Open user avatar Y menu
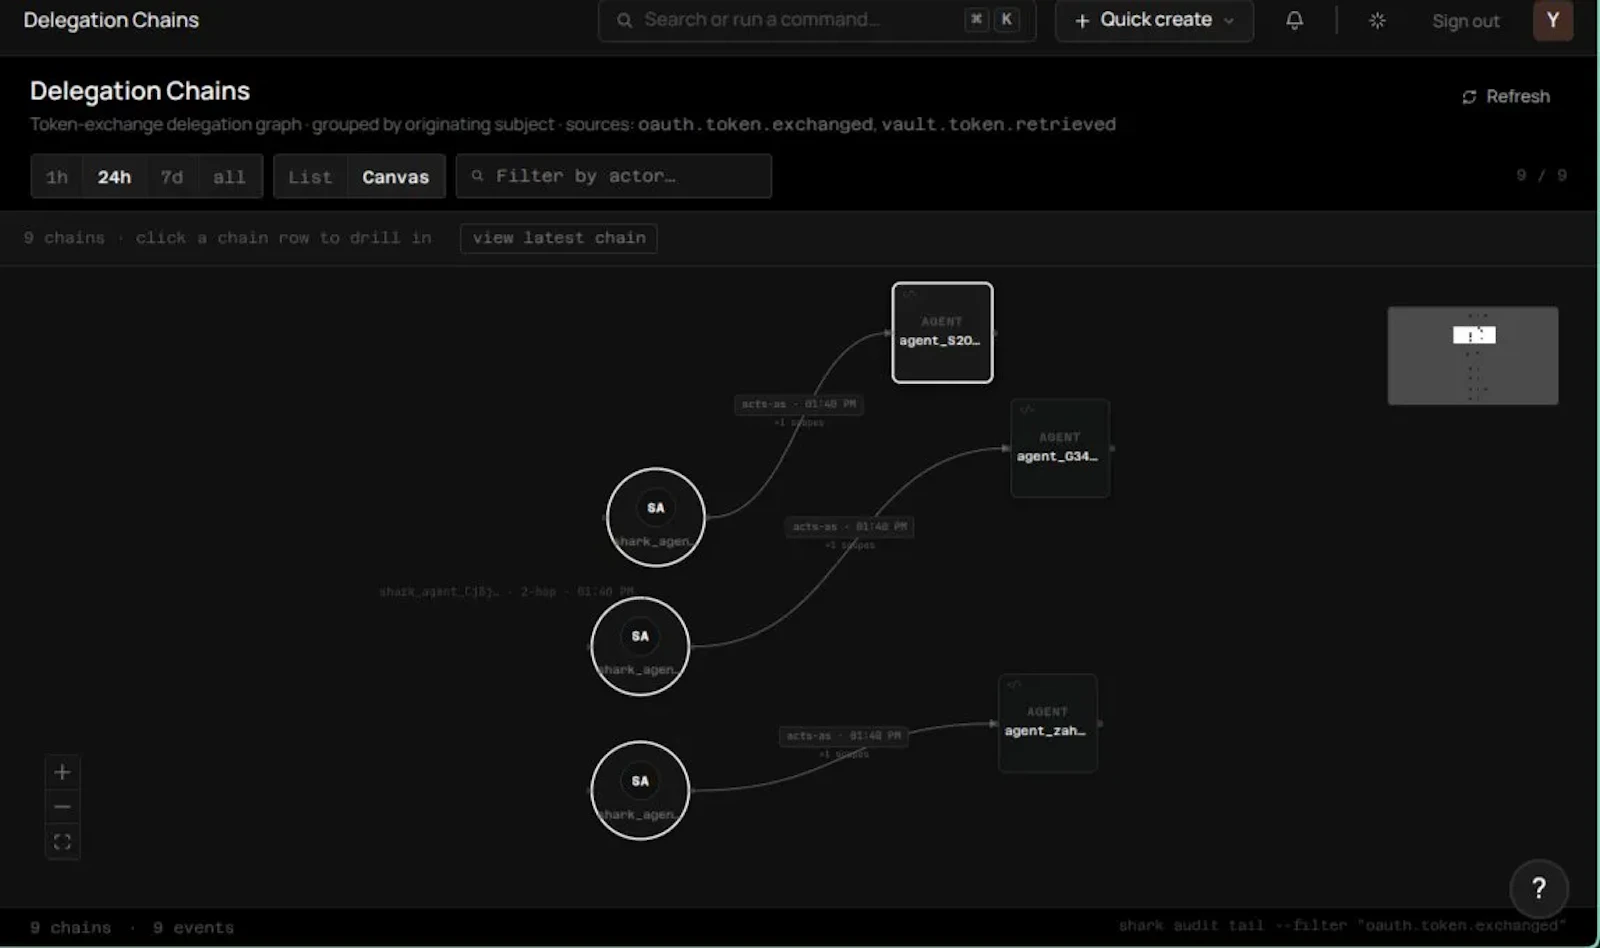The height and width of the screenshot is (948, 1600). [x=1552, y=20]
